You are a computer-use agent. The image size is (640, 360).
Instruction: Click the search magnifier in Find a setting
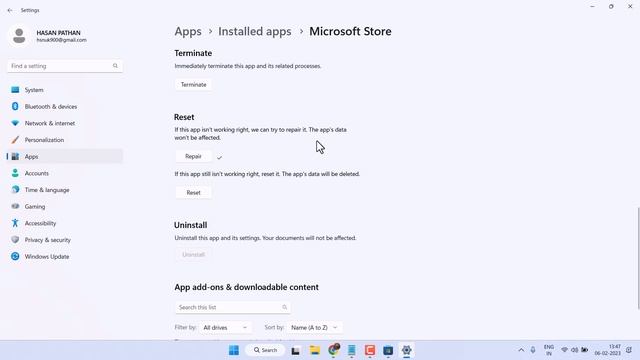pos(116,66)
